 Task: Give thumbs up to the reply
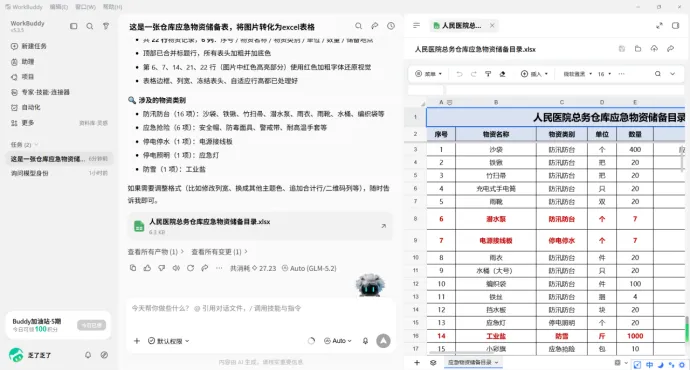coord(147,268)
